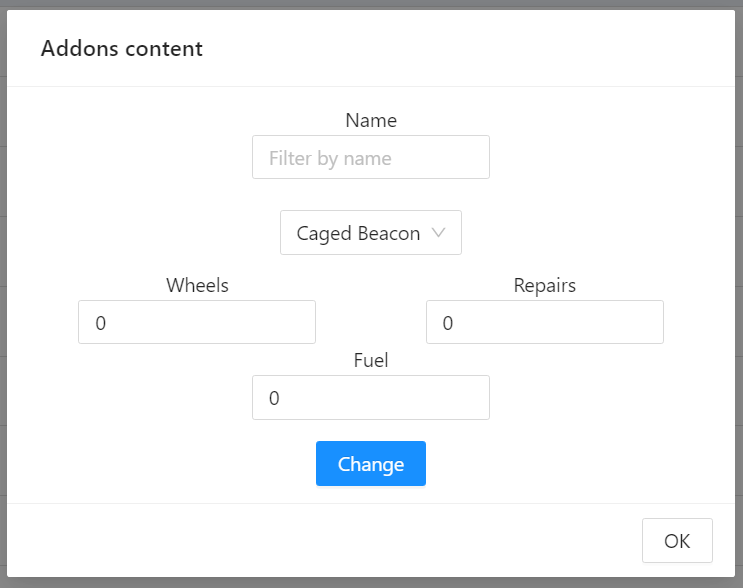Viewport: 743px width, 588px height.
Task: Select the Fuel value input field
Action: tap(371, 398)
